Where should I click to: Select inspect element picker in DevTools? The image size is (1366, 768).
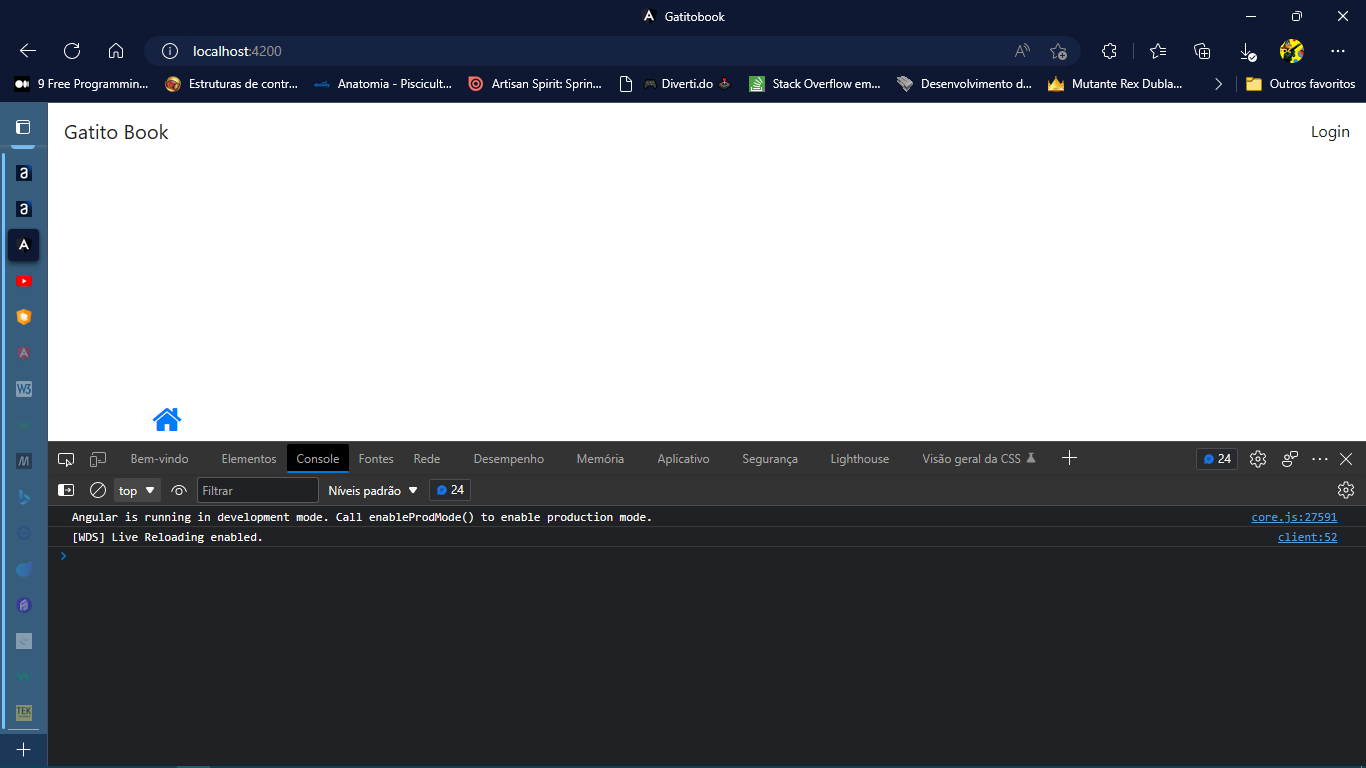(x=66, y=459)
